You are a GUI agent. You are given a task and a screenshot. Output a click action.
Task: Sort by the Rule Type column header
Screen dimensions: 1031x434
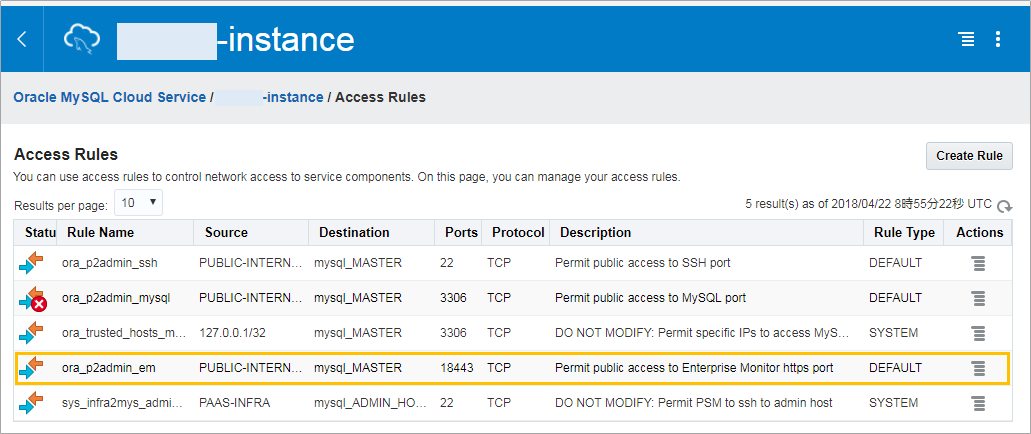[904, 233]
